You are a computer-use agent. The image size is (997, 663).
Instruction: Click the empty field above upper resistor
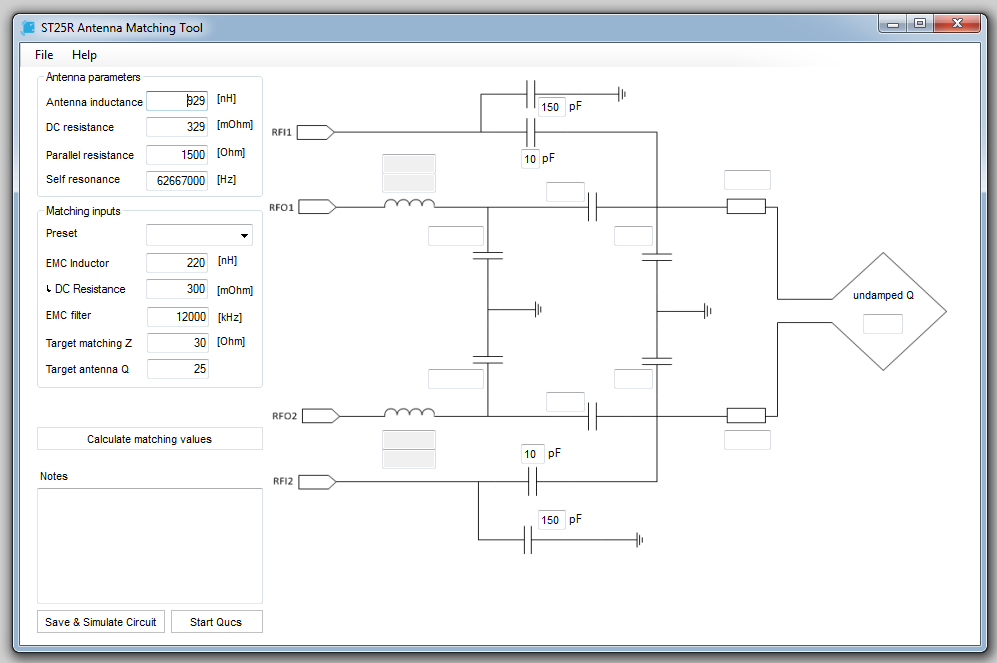coord(747,180)
